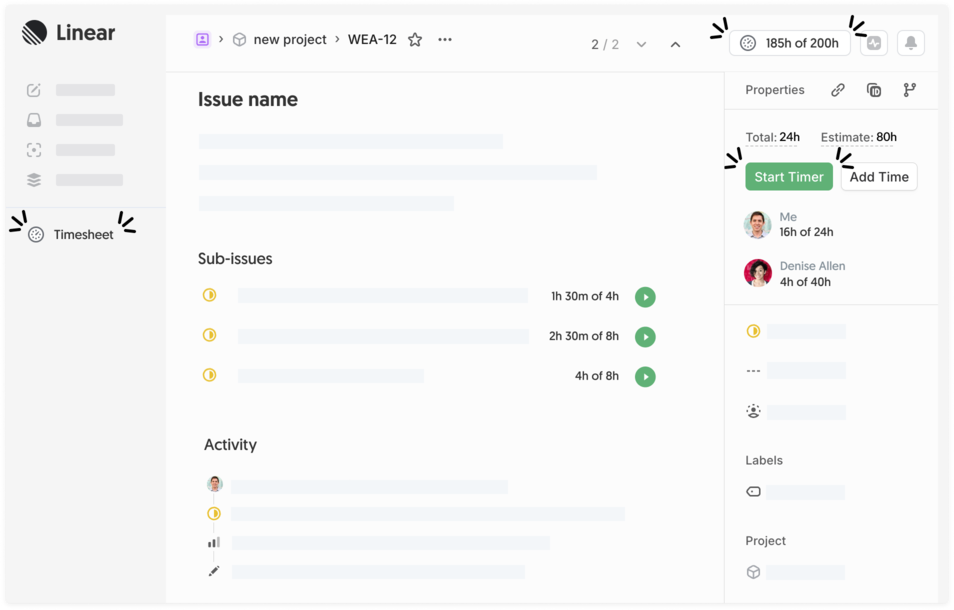Click Denise Allen's avatar
This screenshot has height=610, width=954.
tap(758, 274)
